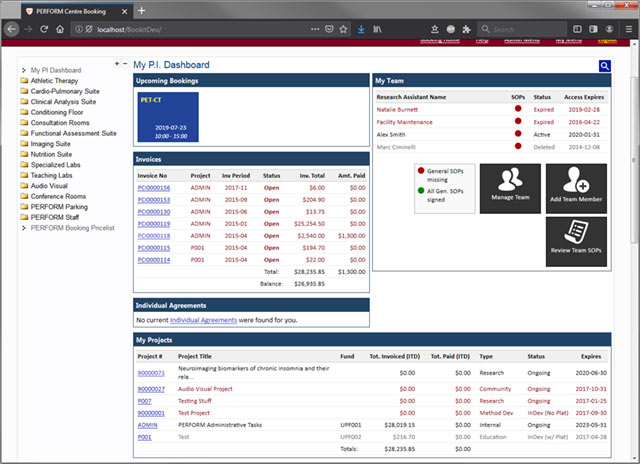This screenshot has height=464, width=640.
Task: Click the blue search magnifier icon
Action: pyautogui.click(x=605, y=66)
